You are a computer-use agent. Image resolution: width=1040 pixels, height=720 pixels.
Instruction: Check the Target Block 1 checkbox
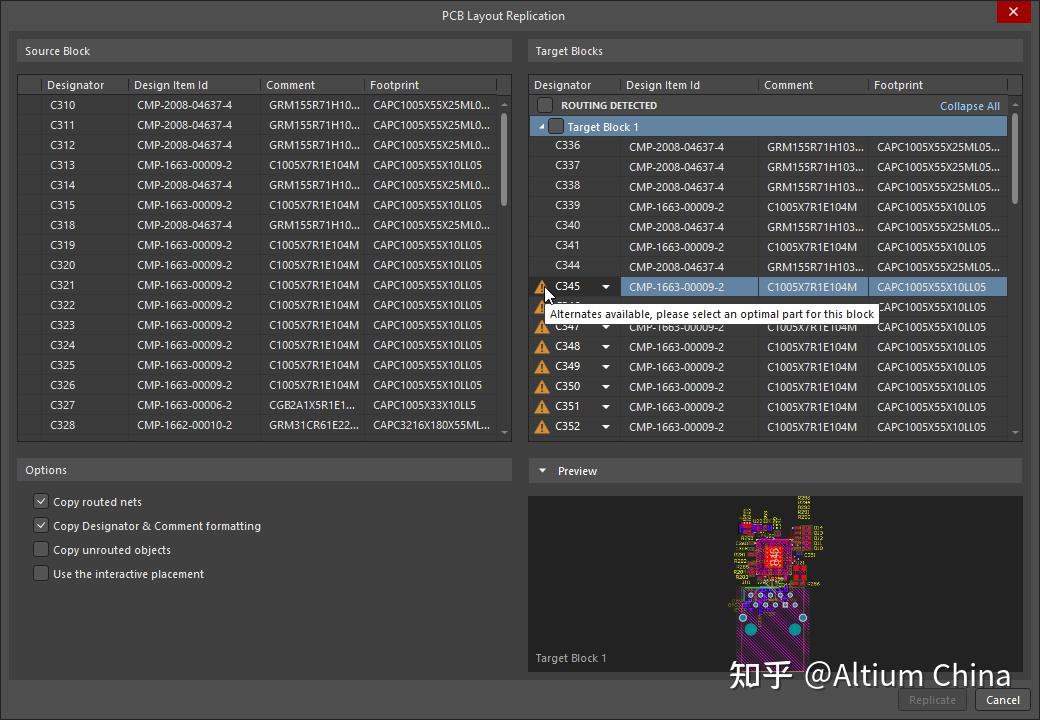click(556, 126)
